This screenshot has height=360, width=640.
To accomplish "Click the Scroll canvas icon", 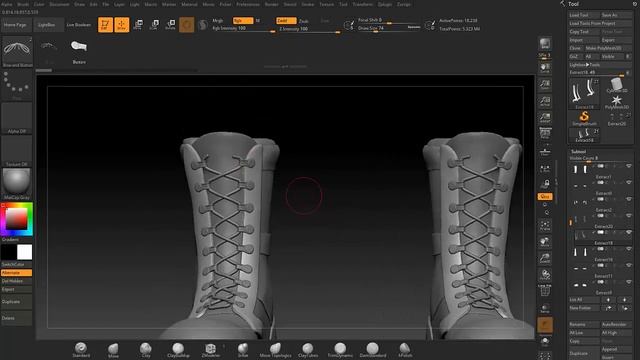I will 544,68.
